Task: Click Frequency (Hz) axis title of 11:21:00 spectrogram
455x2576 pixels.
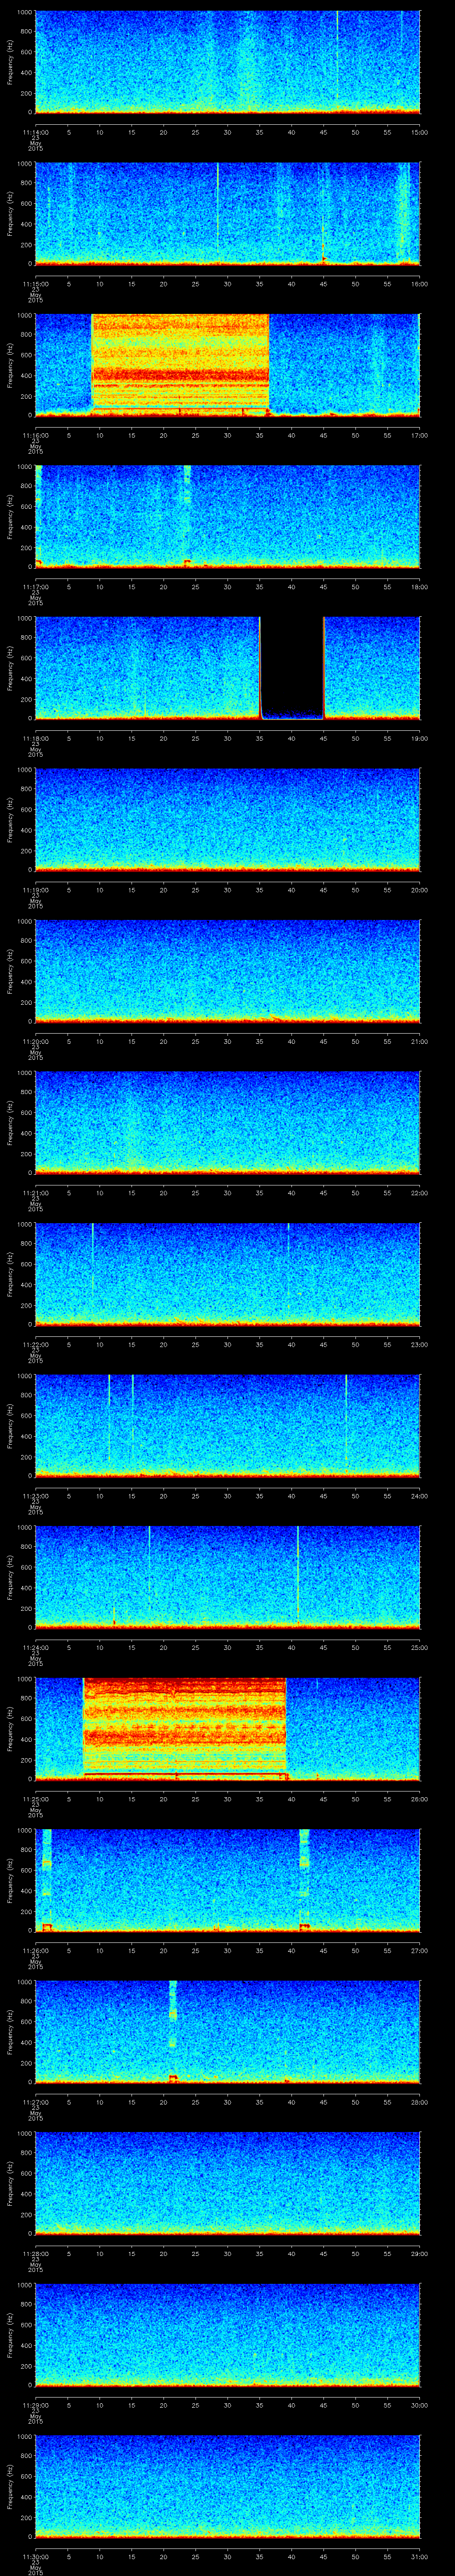Action: tap(10, 1122)
